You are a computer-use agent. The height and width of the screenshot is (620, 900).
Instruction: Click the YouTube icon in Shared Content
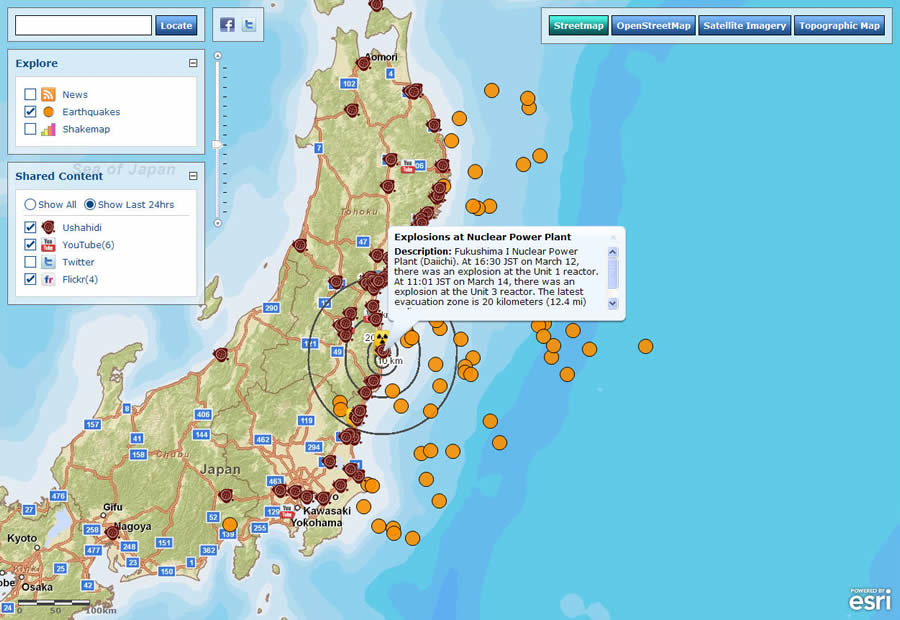(48, 244)
